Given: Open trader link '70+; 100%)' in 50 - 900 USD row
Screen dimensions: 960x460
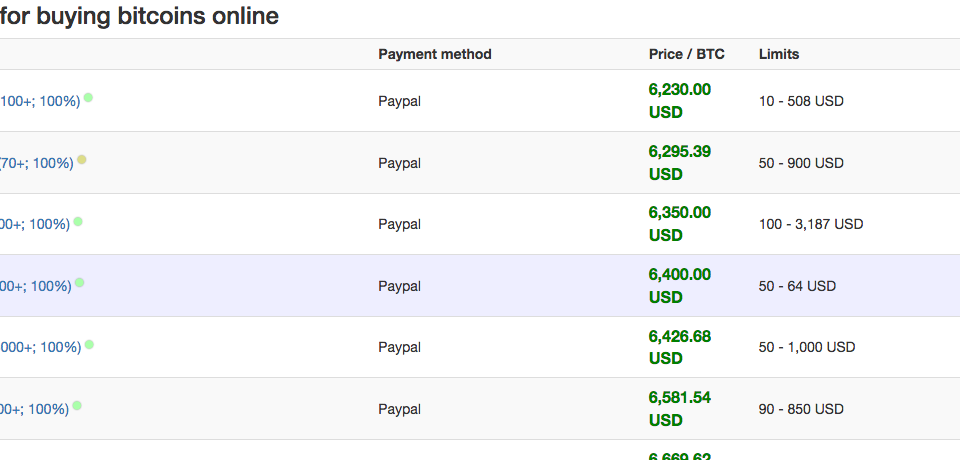Looking at the screenshot, I should click(x=37, y=164).
